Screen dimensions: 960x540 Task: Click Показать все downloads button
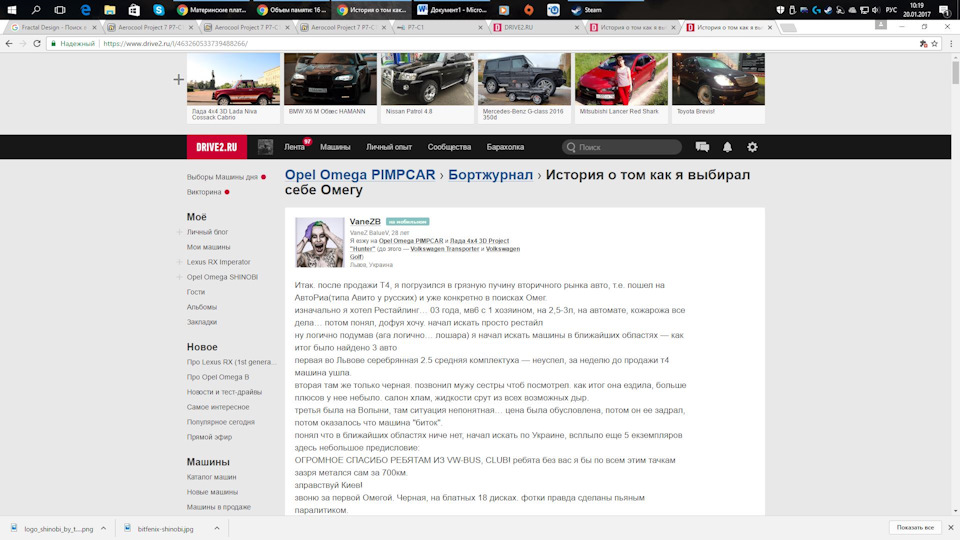point(915,528)
